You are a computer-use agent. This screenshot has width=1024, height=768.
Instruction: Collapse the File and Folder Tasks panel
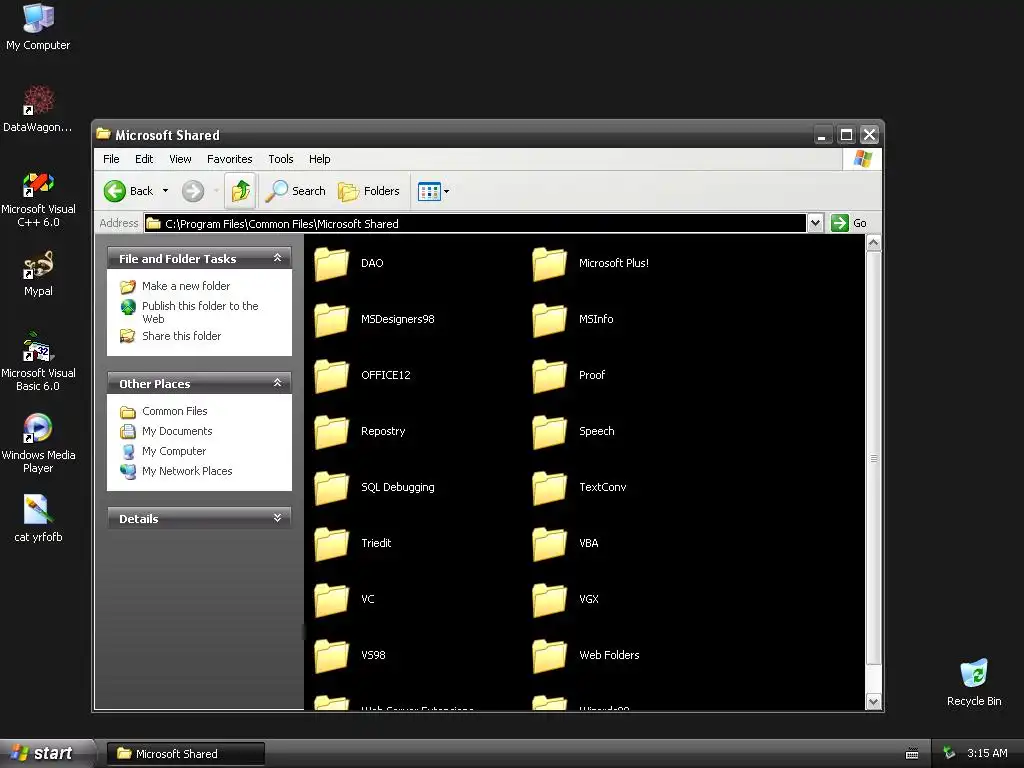click(277, 258)
